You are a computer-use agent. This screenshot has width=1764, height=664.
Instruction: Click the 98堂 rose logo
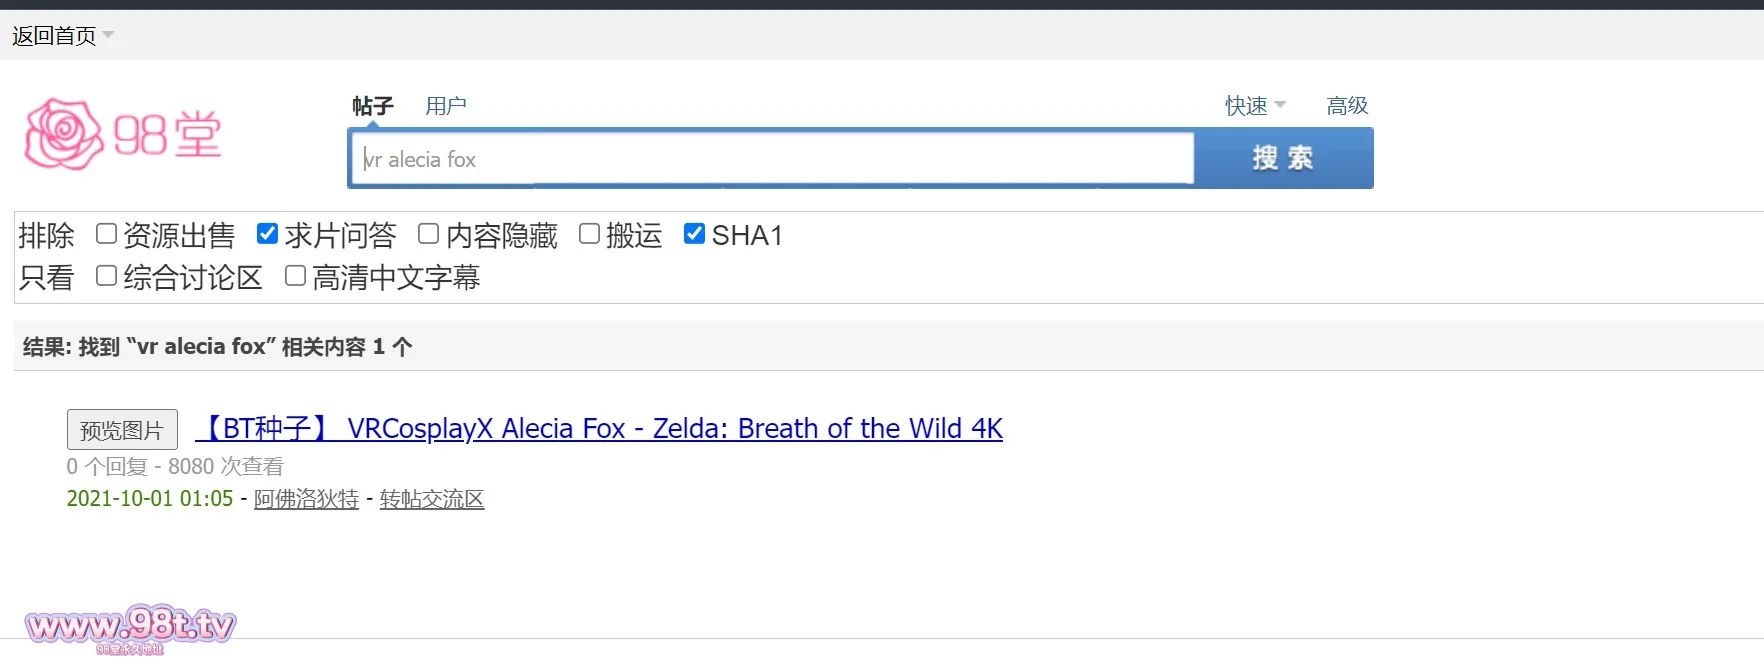pos(122,134)
